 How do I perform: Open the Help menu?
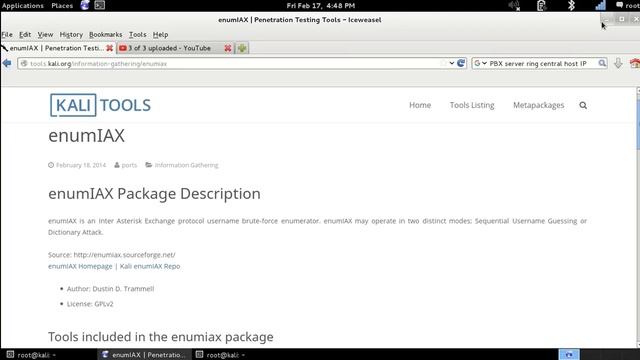click(160, 35)
